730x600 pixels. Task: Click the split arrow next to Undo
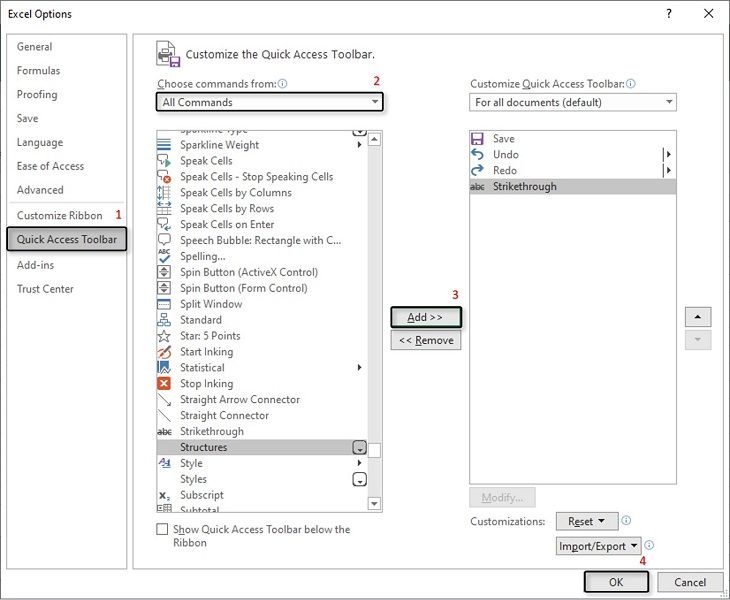point(668,154)
